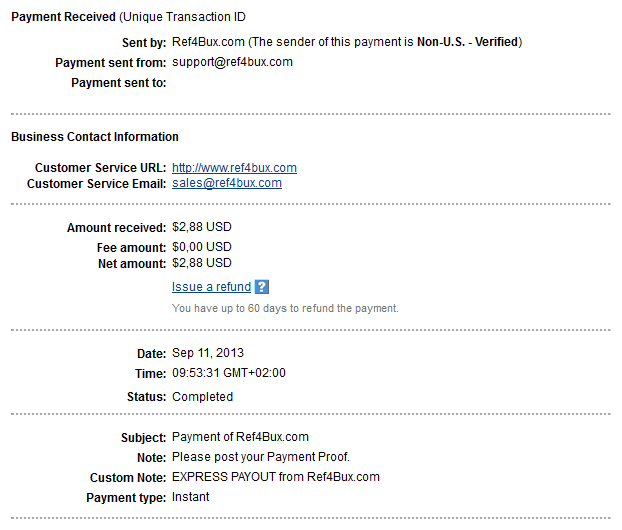
Task: Click the subject Payment of Ref4Bux.com
Action: point(240,437)
